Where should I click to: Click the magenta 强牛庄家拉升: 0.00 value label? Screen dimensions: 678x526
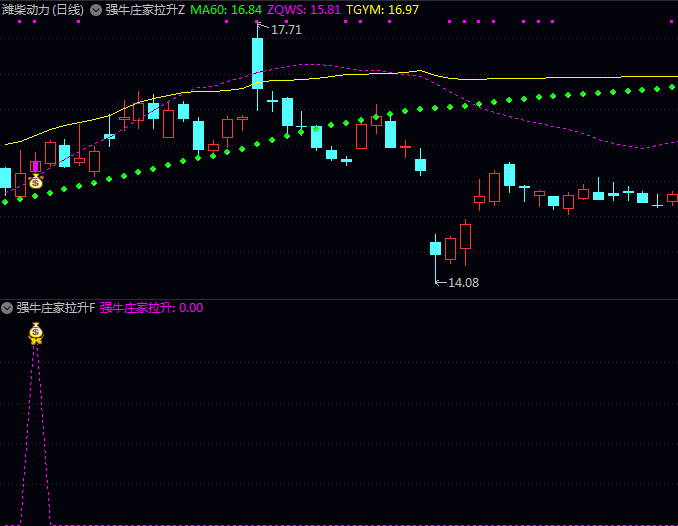click(x=151, y=308)
